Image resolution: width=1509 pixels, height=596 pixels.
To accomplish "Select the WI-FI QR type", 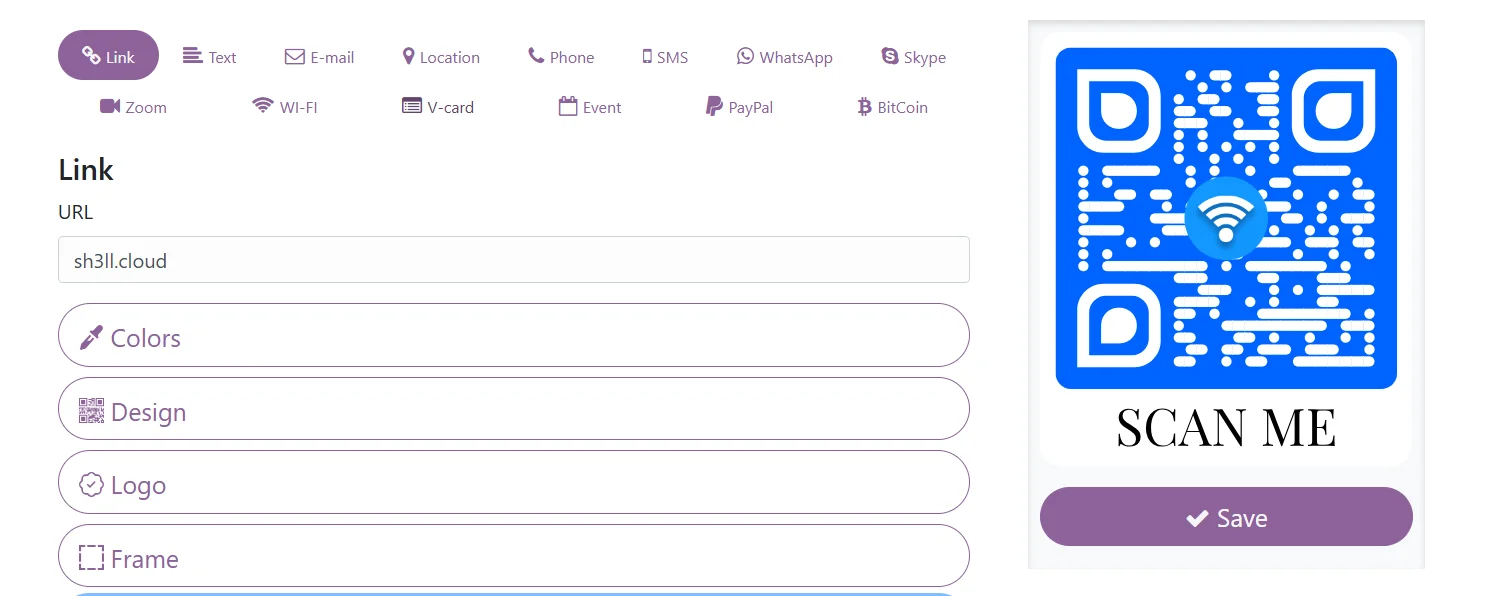I will point(284,107).
